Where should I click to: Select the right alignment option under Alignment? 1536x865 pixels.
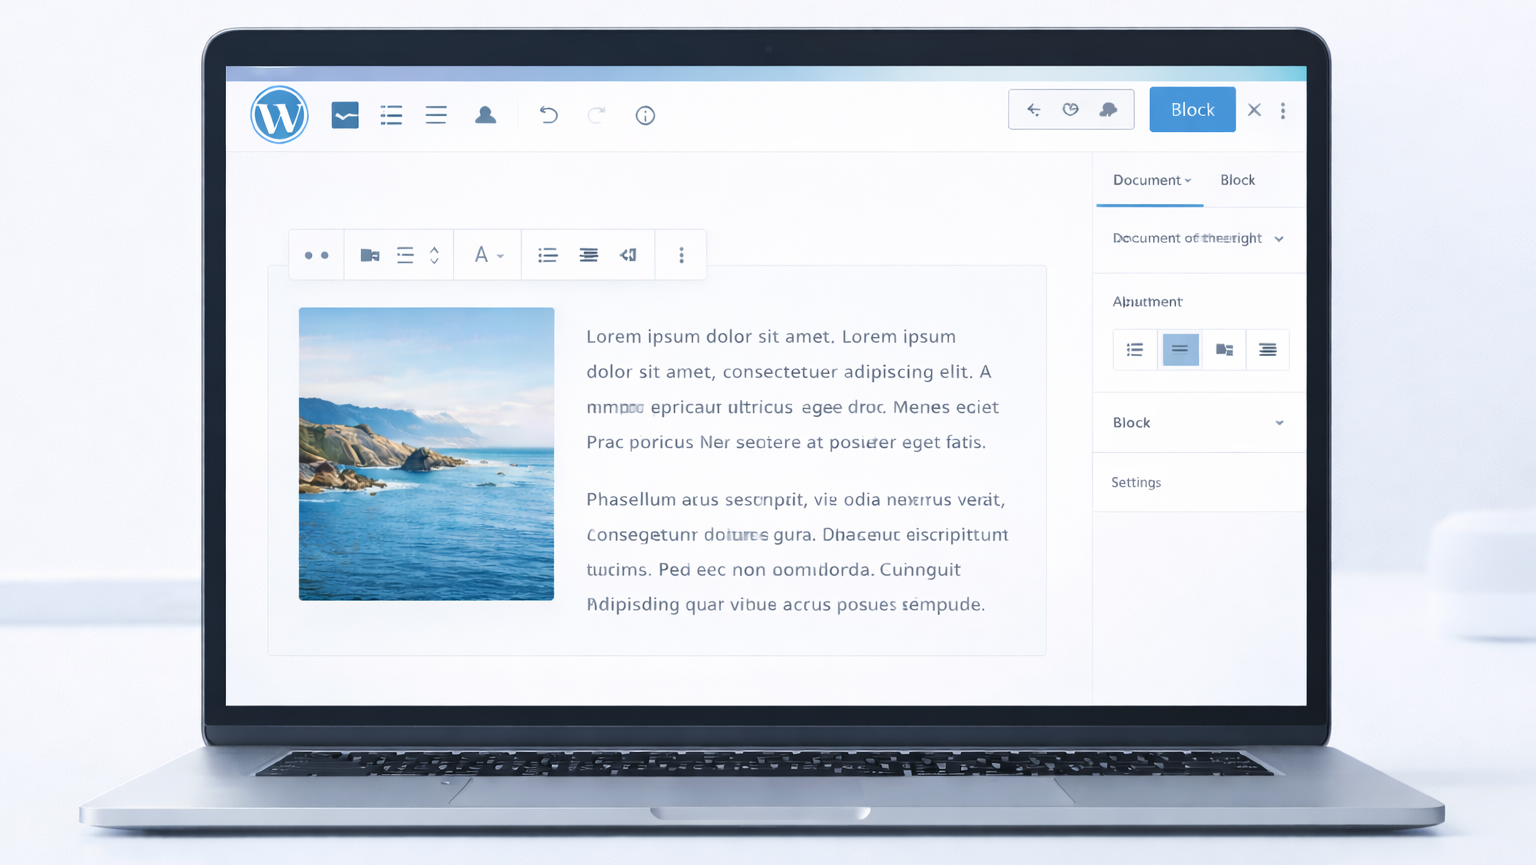[1267, 349]
